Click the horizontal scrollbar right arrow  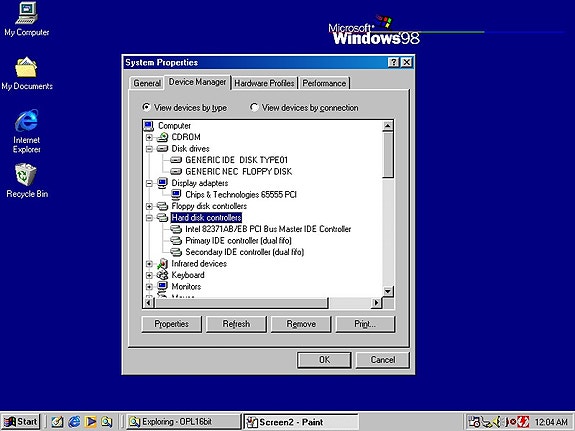(x=376, y=303)
